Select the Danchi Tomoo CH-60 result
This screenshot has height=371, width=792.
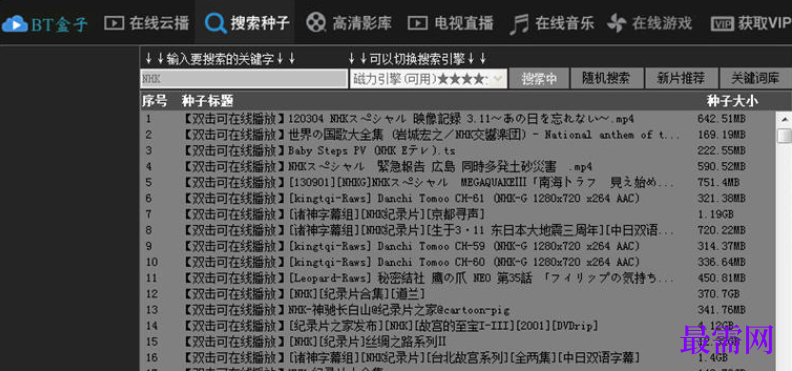pyautogui.click(x=458, y=262)
